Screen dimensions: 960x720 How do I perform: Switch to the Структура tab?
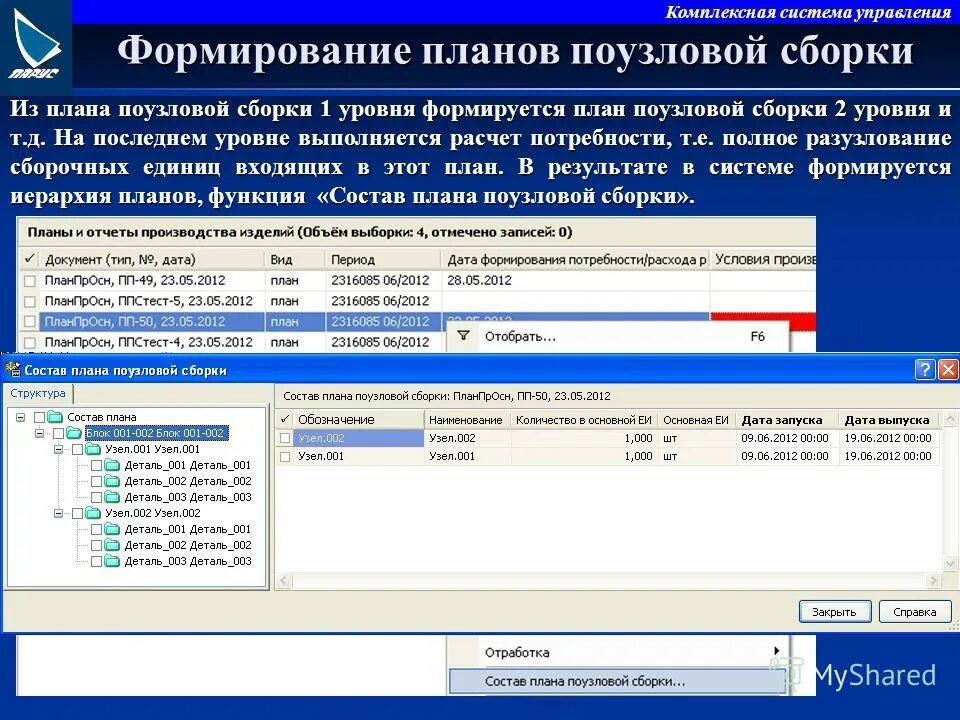[x=38, y=393]
